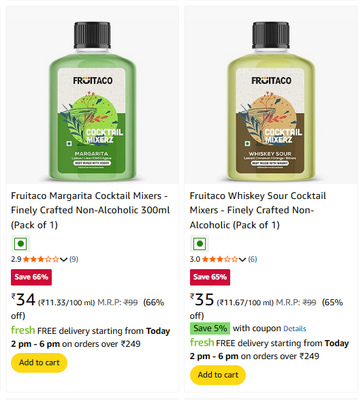Click the Save 66% deal badge
This screenshot has width=363, height=400.
[31, 277]
